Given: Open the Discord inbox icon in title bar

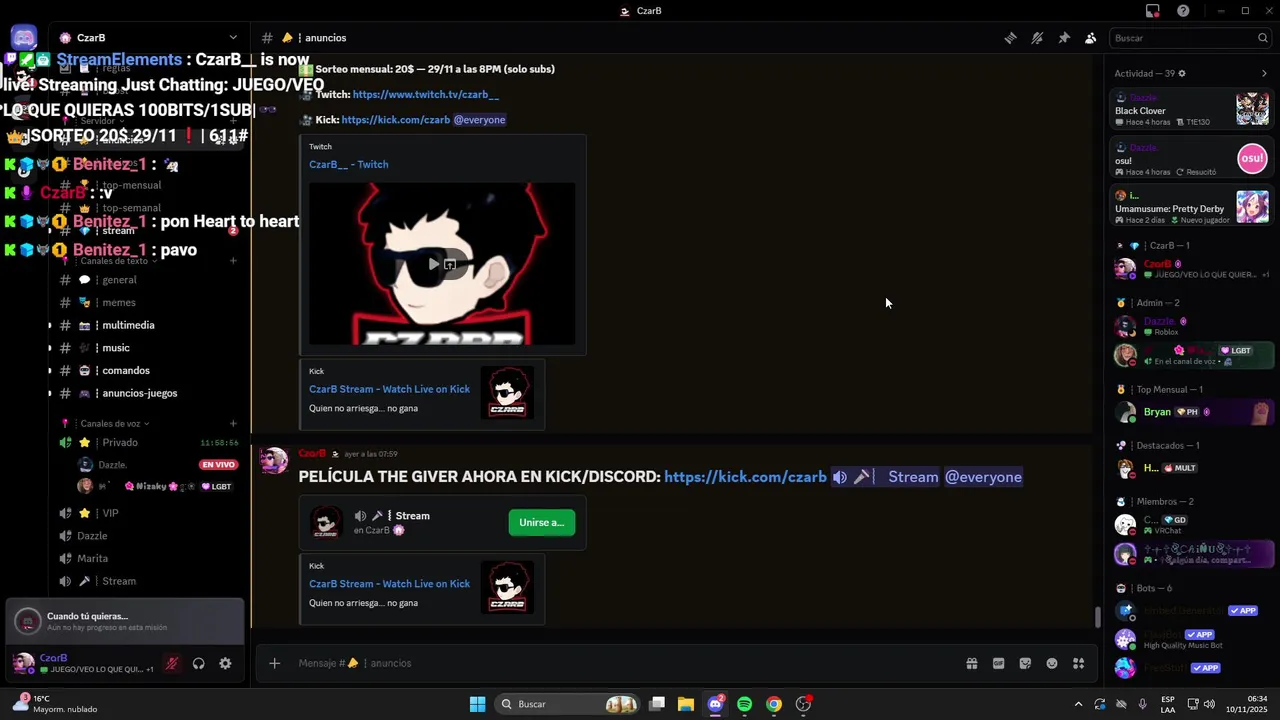Looking at the screenshot, I should 1153,11.
